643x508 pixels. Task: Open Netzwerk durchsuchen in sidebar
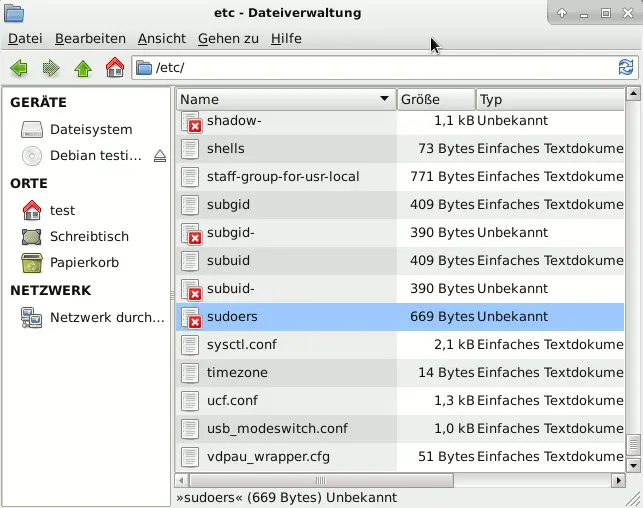pos(106,318)
